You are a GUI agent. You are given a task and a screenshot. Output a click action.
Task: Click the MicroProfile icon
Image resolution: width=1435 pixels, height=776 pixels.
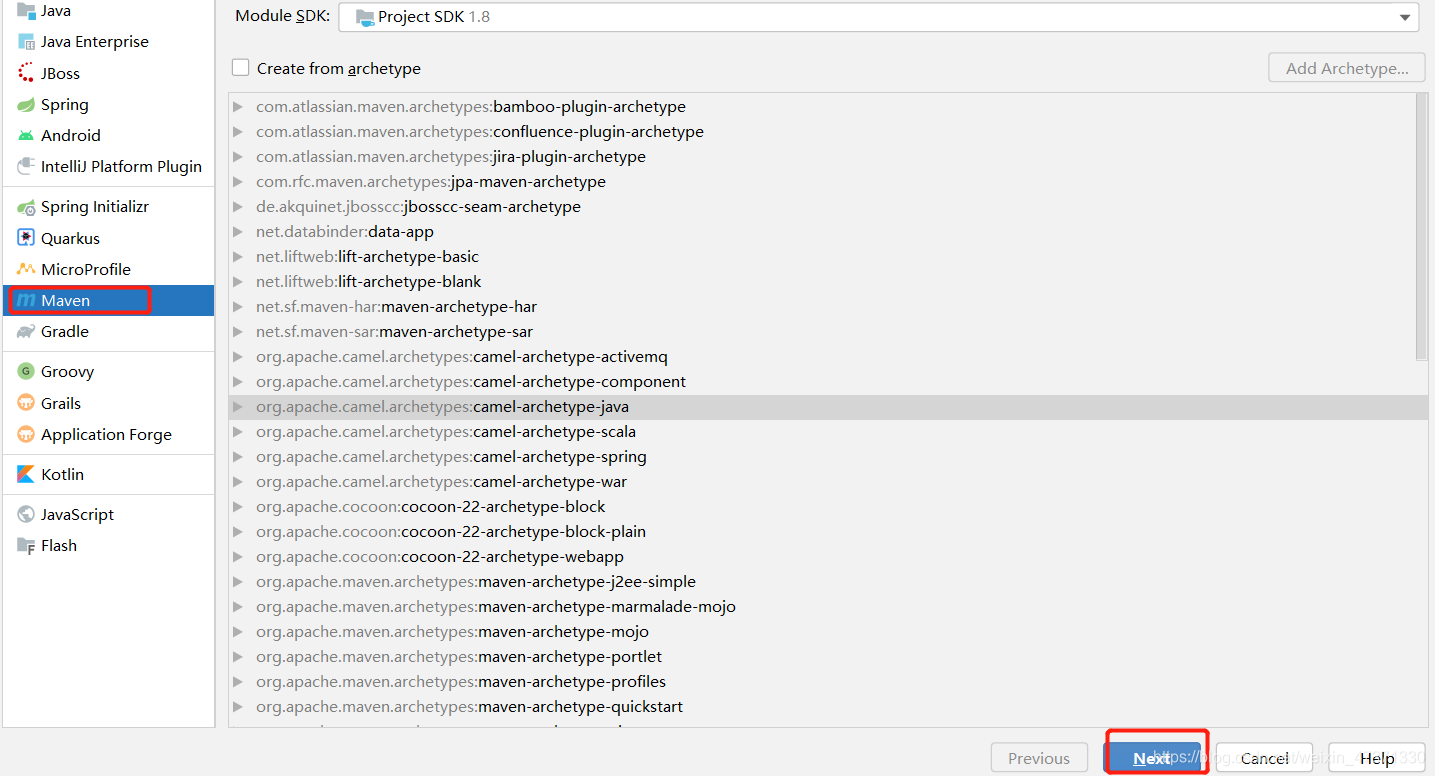tap(26, 269)
